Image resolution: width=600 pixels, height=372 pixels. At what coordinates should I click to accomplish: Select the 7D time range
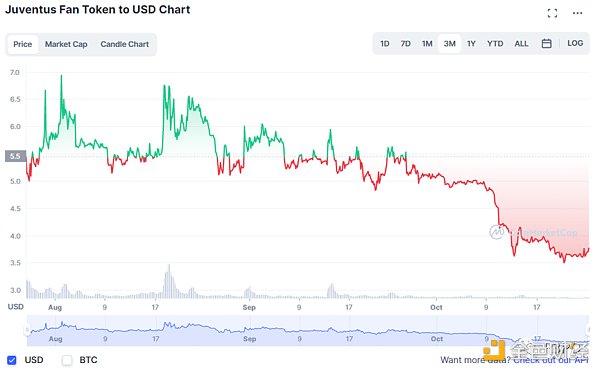[406, 44]
